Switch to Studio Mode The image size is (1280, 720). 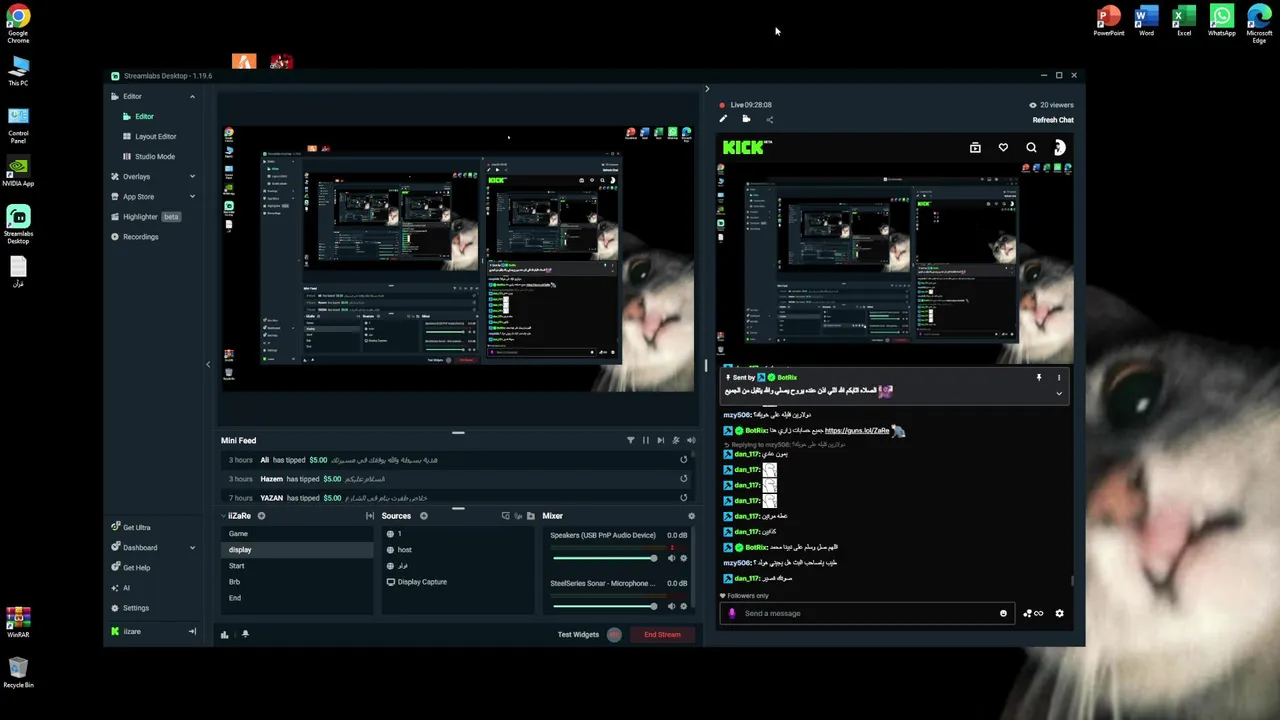[155, 156]
